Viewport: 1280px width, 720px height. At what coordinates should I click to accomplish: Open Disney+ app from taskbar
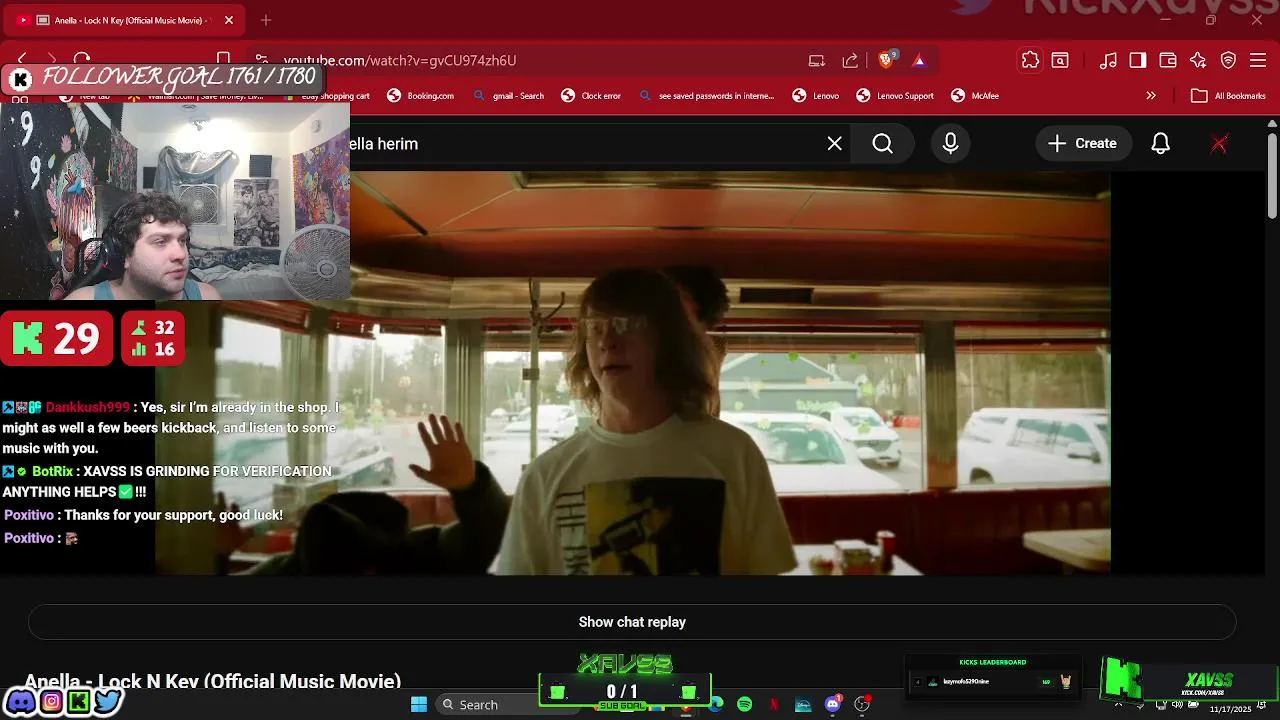(803, 705)
